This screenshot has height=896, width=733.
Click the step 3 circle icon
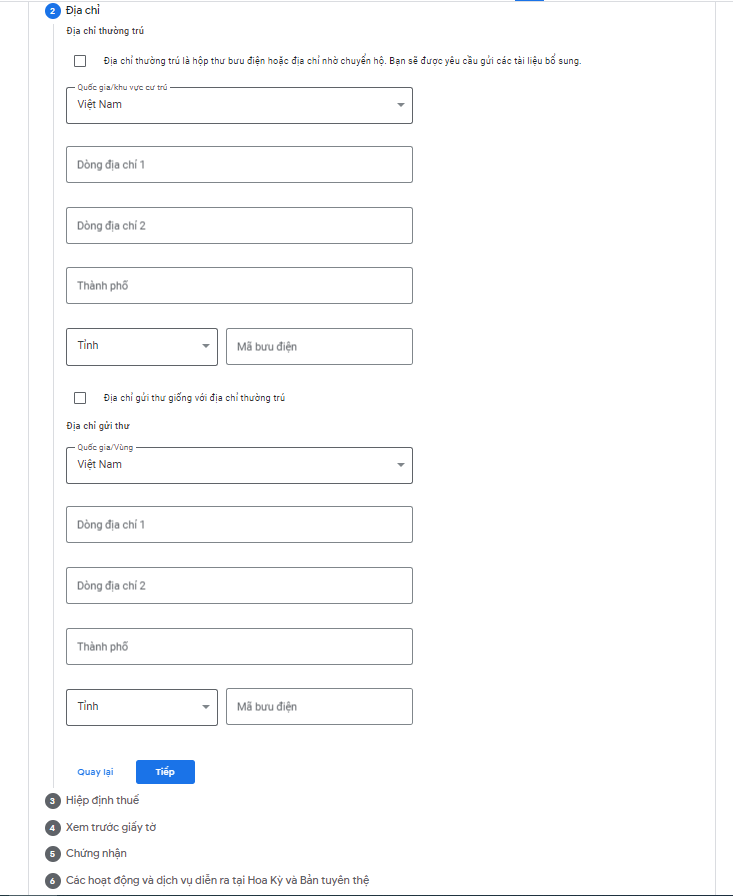pyautogui.click(x=53, y=801)
